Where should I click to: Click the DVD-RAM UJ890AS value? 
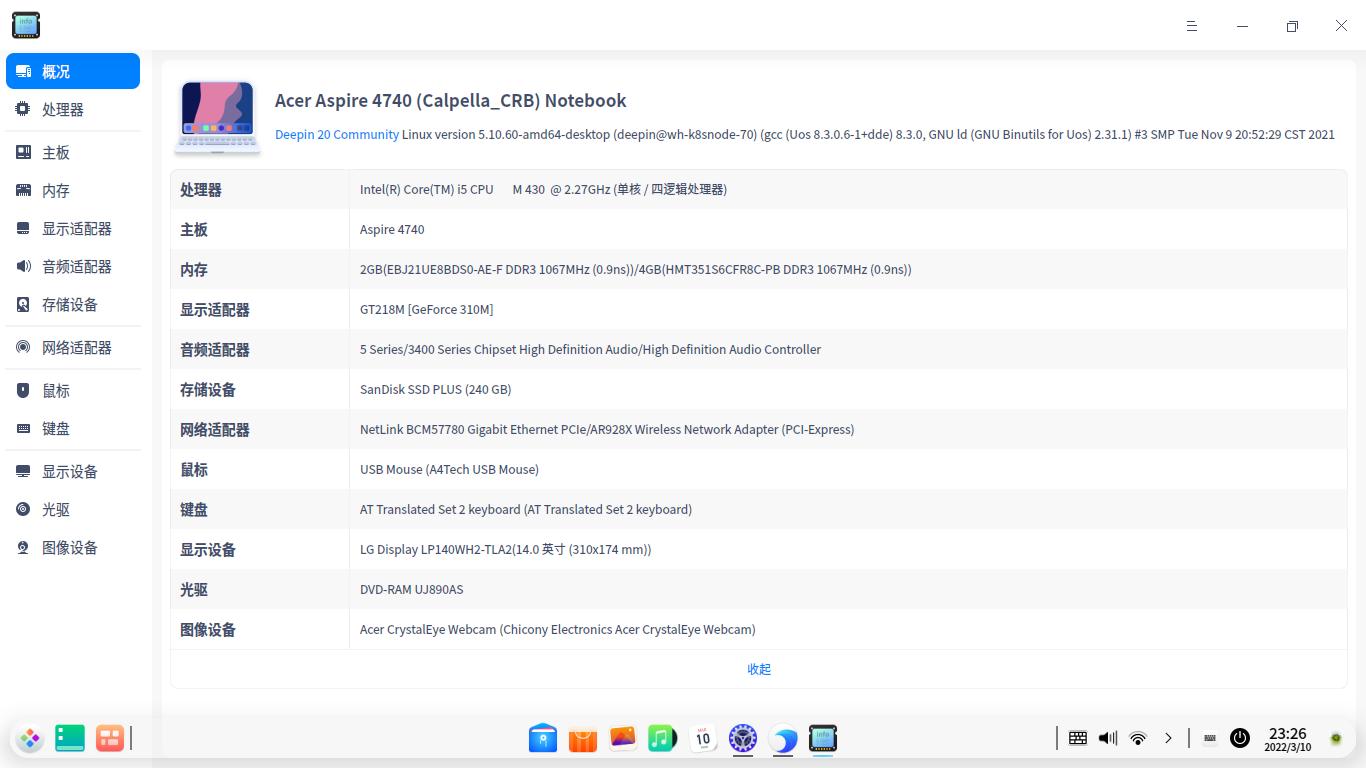point(412,589)
